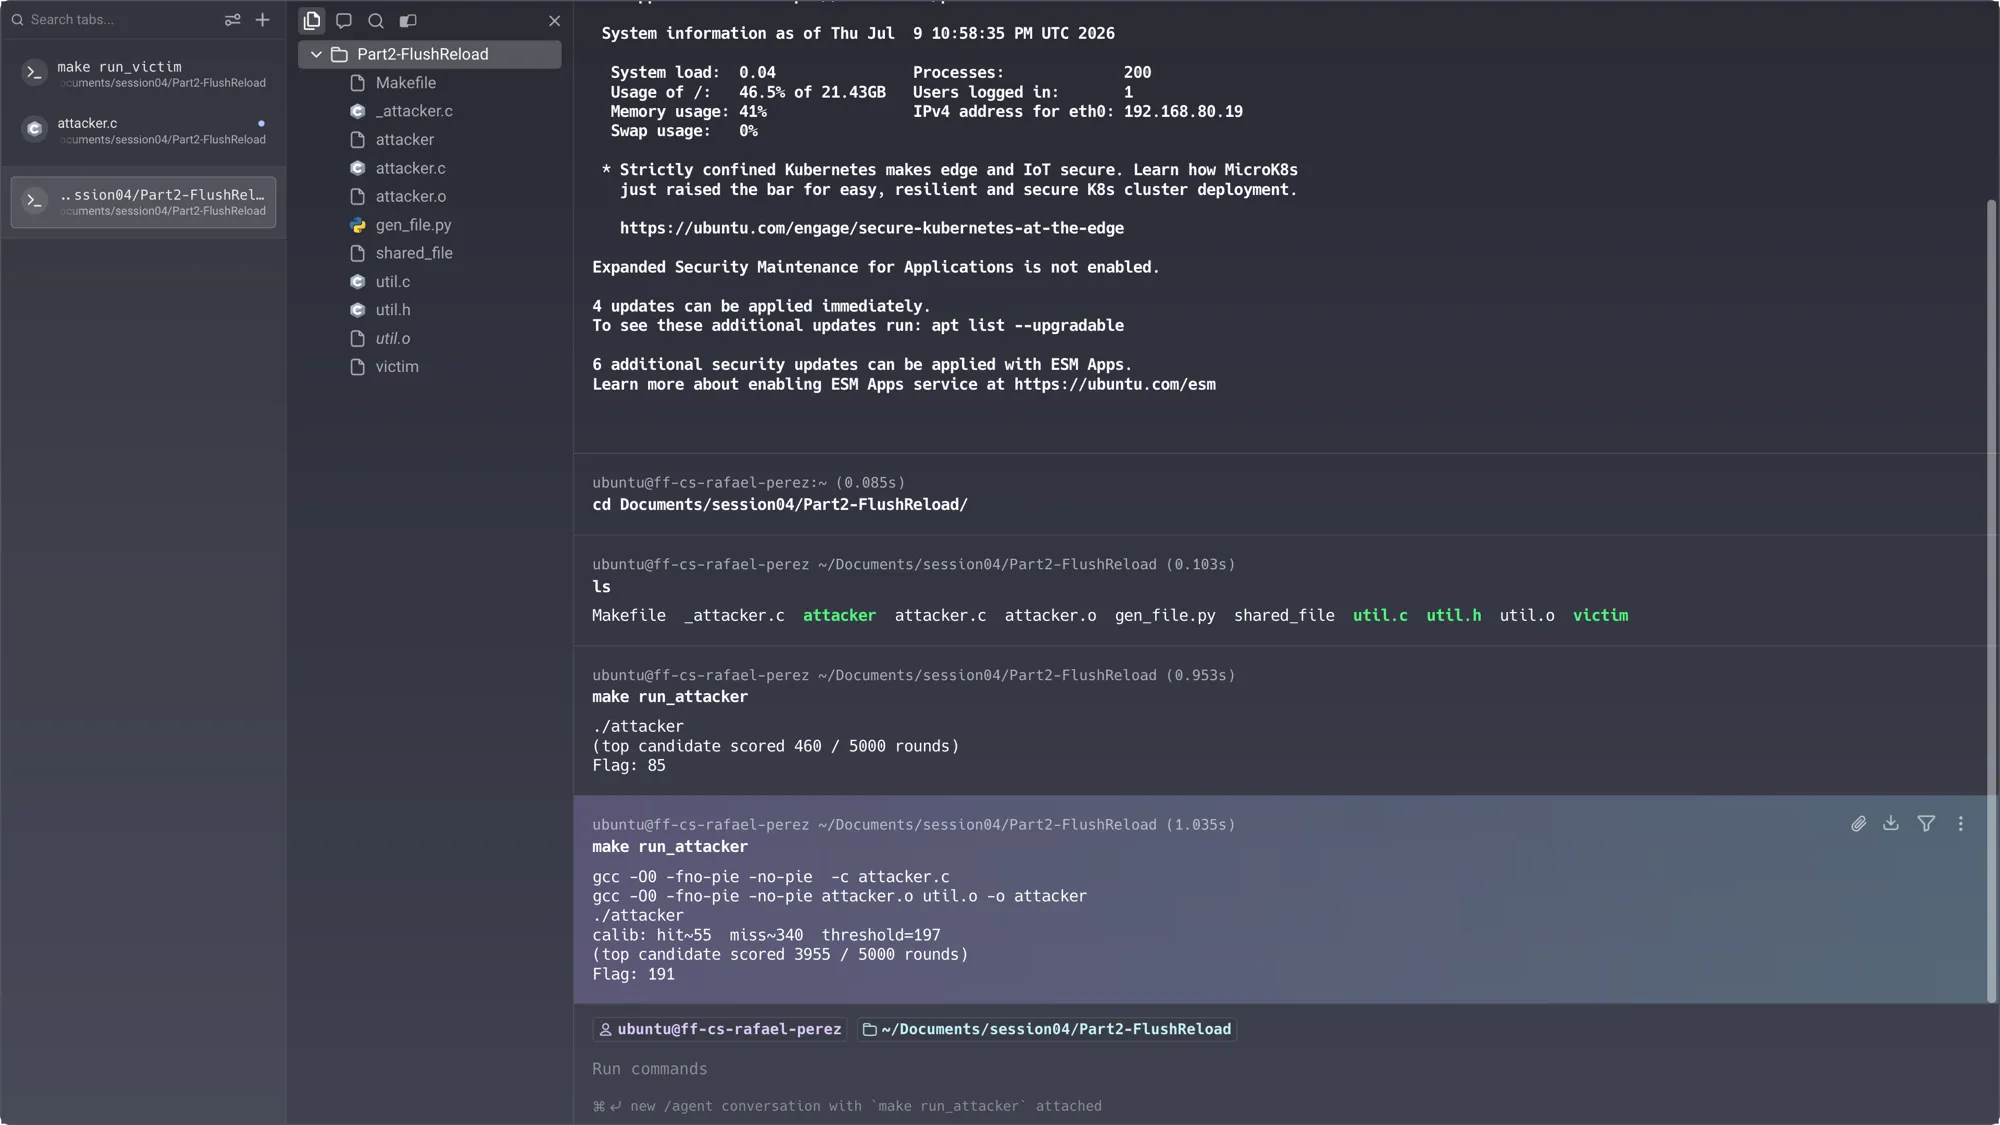Screen dimensions: 2000x1125
Task: Click the 'Flag: 191' output line
Action: coord(633,974)
